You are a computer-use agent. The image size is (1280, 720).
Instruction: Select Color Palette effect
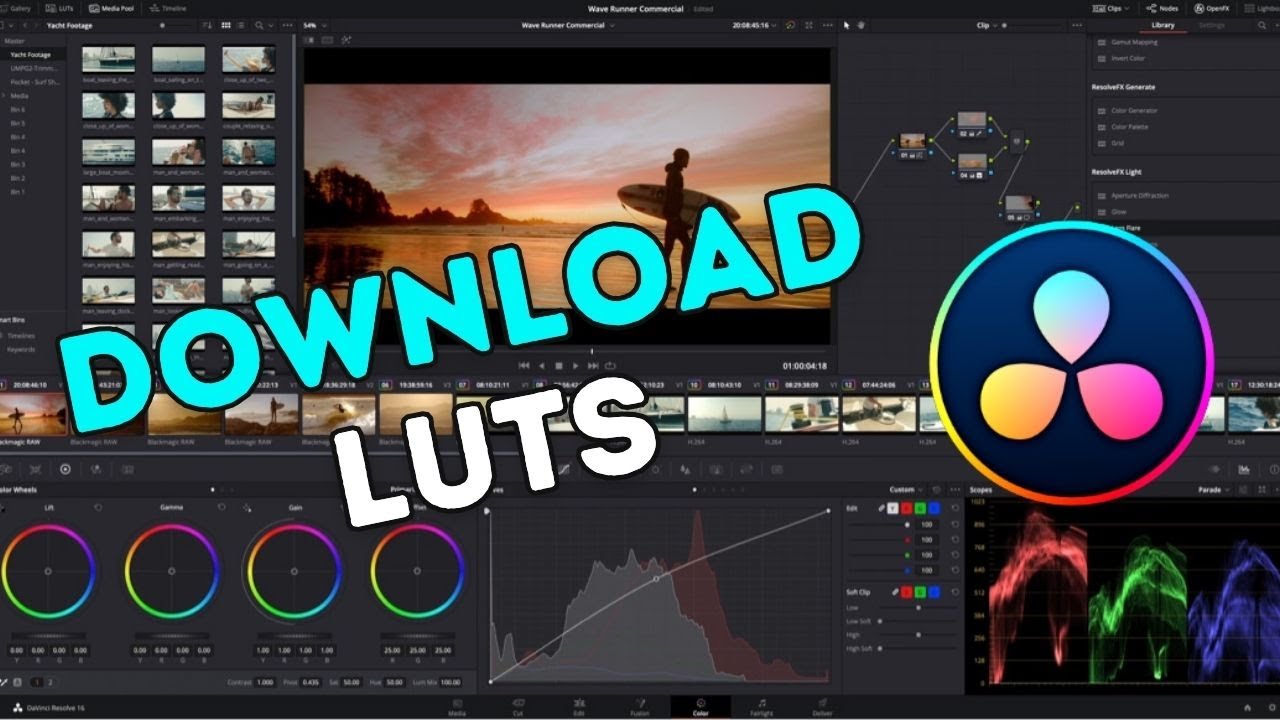click(x=1131, y=127)
